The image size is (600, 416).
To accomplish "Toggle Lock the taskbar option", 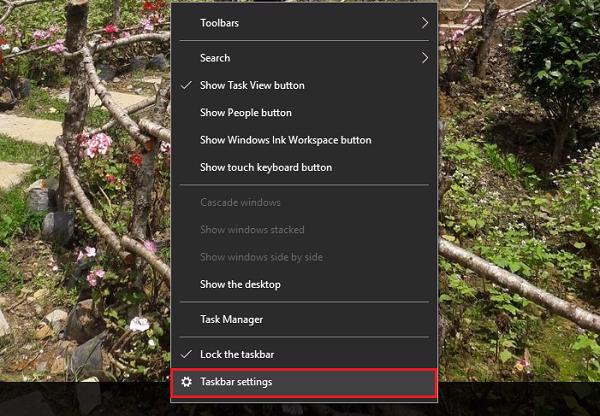I will click(x=304, y=354).
